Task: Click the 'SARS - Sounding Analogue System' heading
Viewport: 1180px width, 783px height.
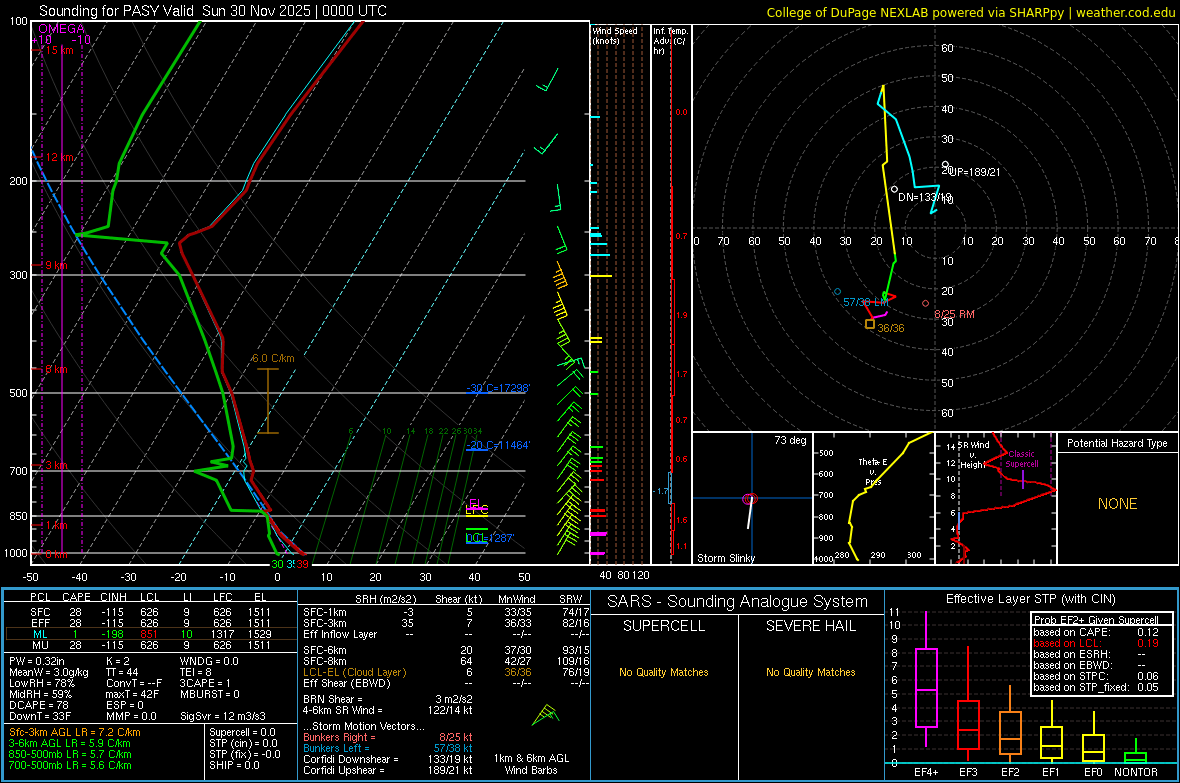Action: click(x=737, y=602)
